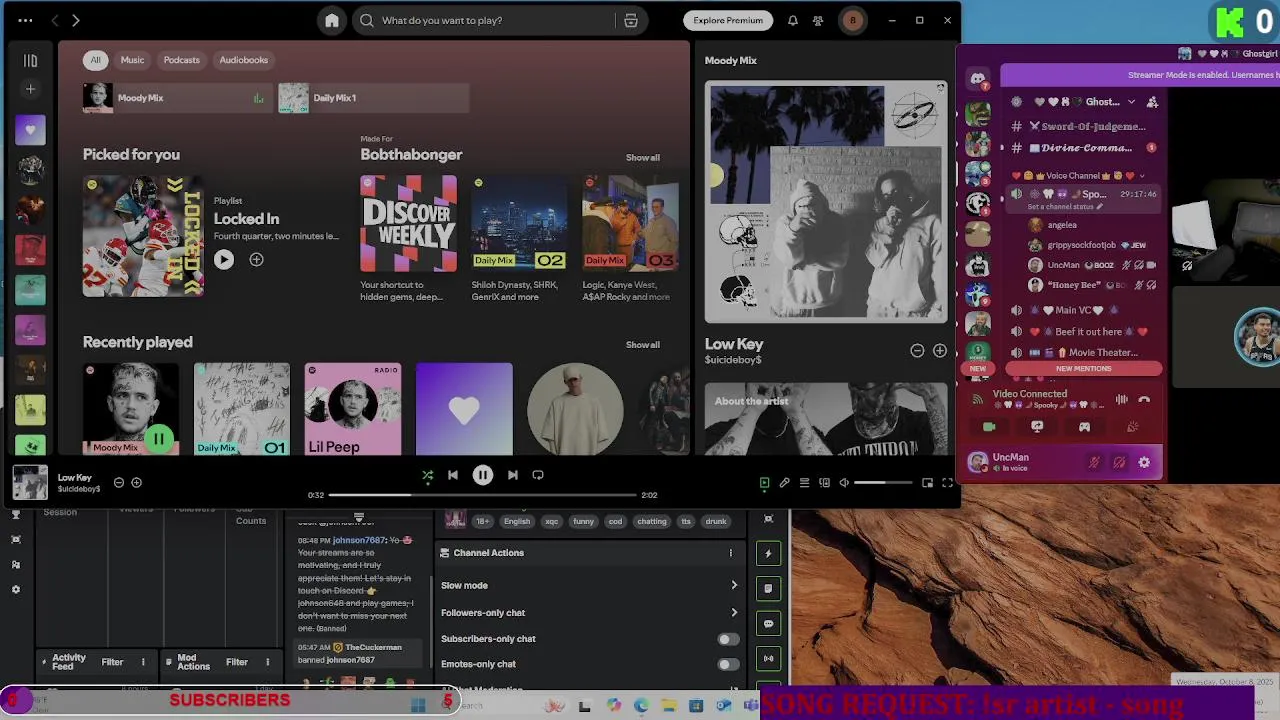
Task: Toggle repeat in Spotify player
Action: click(x=538, y=475)
